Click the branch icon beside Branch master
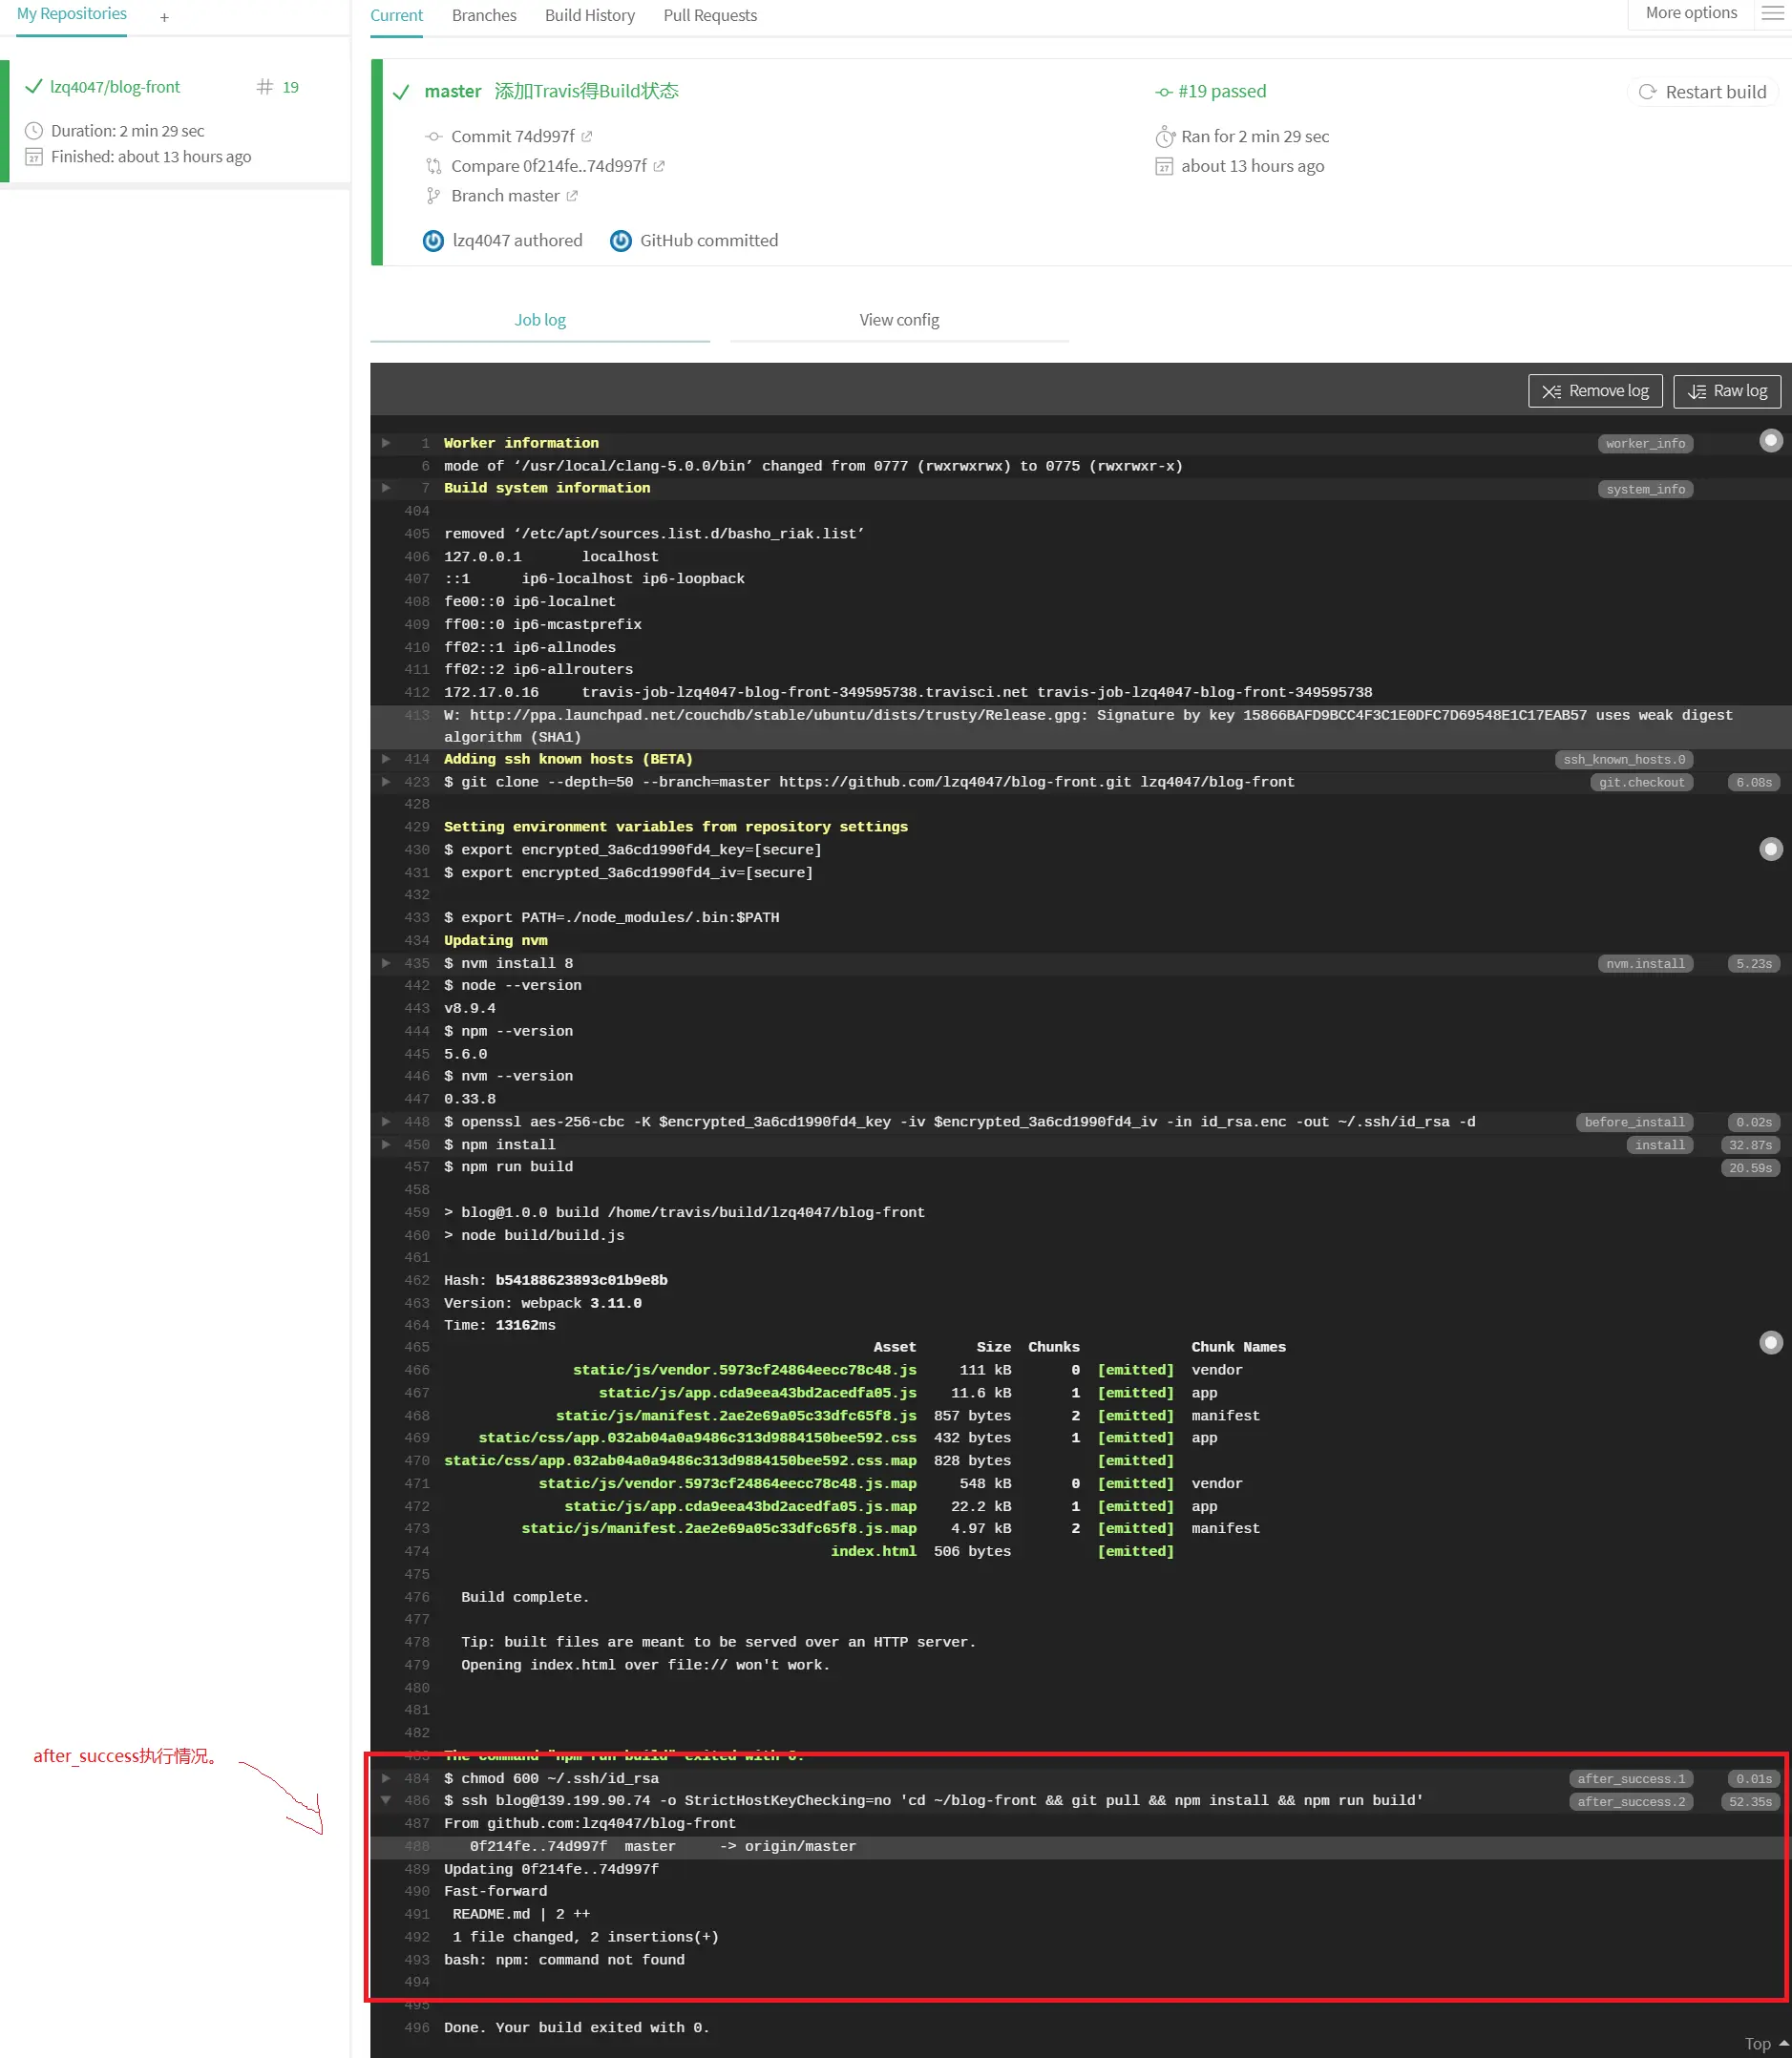Viewport: 1792px width, 2058px height. [x=433, y=196]
